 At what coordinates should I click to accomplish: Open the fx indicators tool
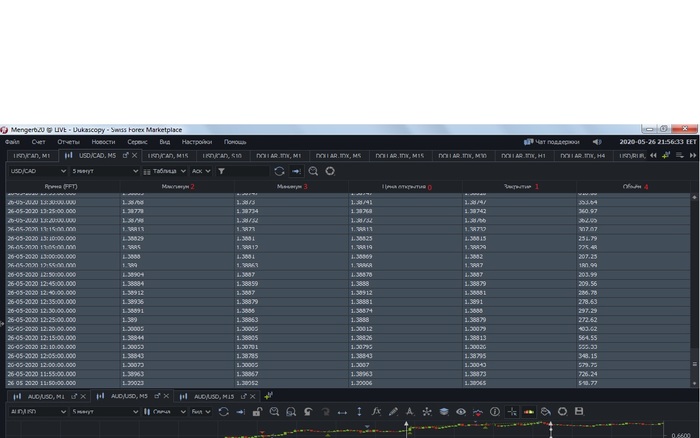(x=376, y=412)
